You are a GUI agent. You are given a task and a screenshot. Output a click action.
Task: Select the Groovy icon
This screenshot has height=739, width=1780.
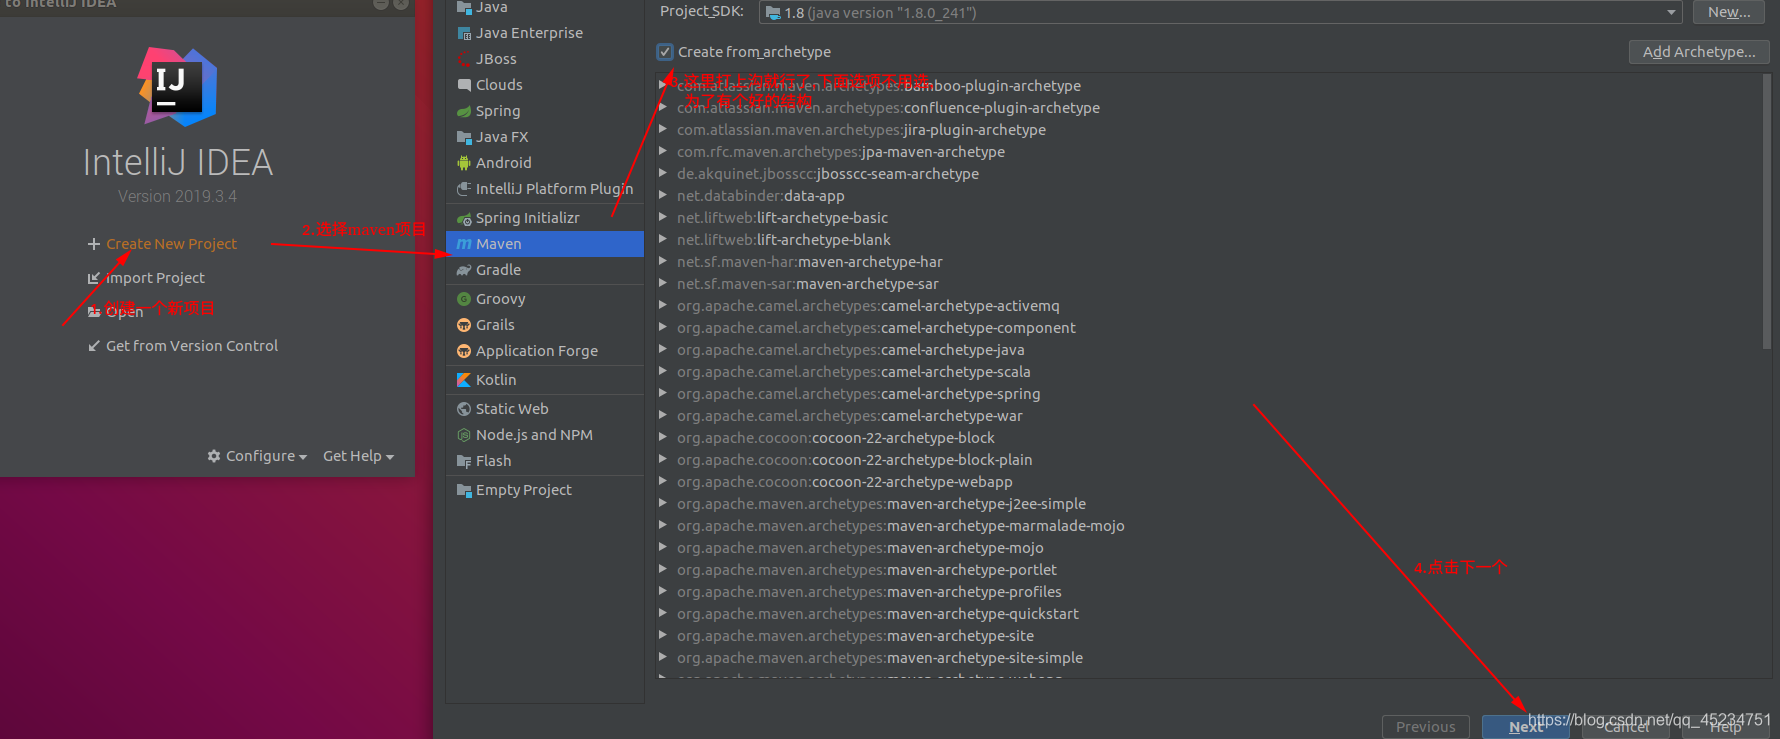click(x=464, y=299)
